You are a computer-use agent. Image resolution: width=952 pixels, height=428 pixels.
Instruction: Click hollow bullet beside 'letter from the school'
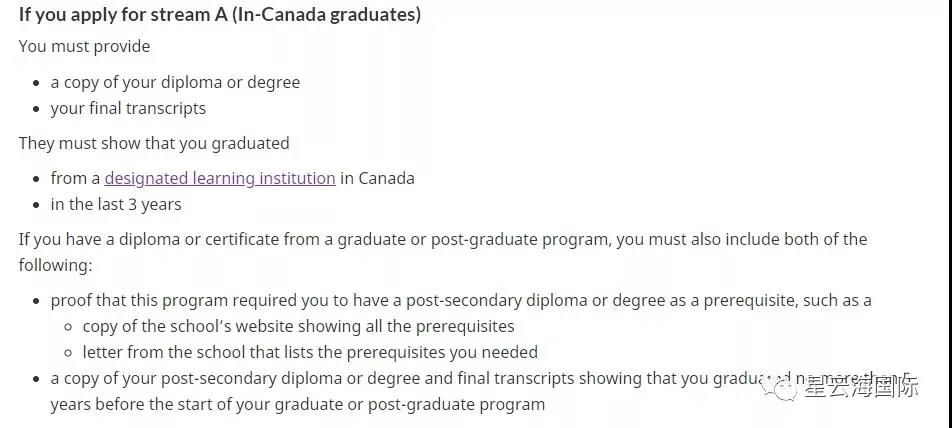(68, 353)
